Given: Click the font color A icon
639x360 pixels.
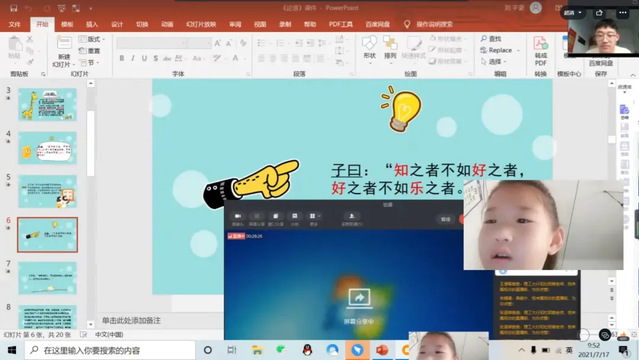Looking at the screenshot, I should (x=235, y=58).
